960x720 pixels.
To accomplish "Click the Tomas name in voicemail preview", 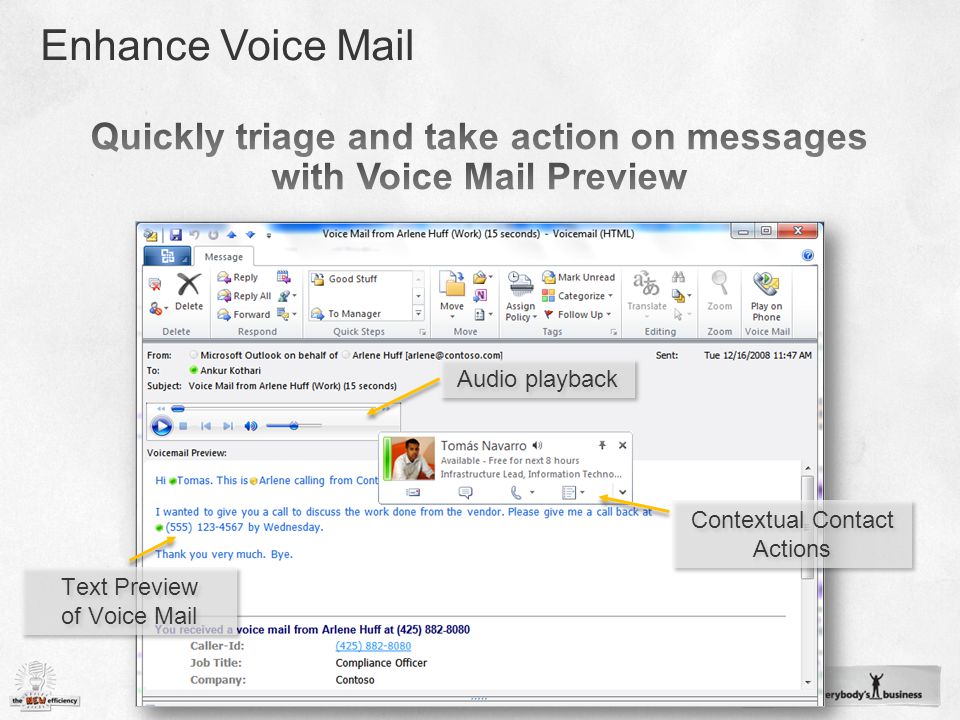I will click(x=193, y=481).
